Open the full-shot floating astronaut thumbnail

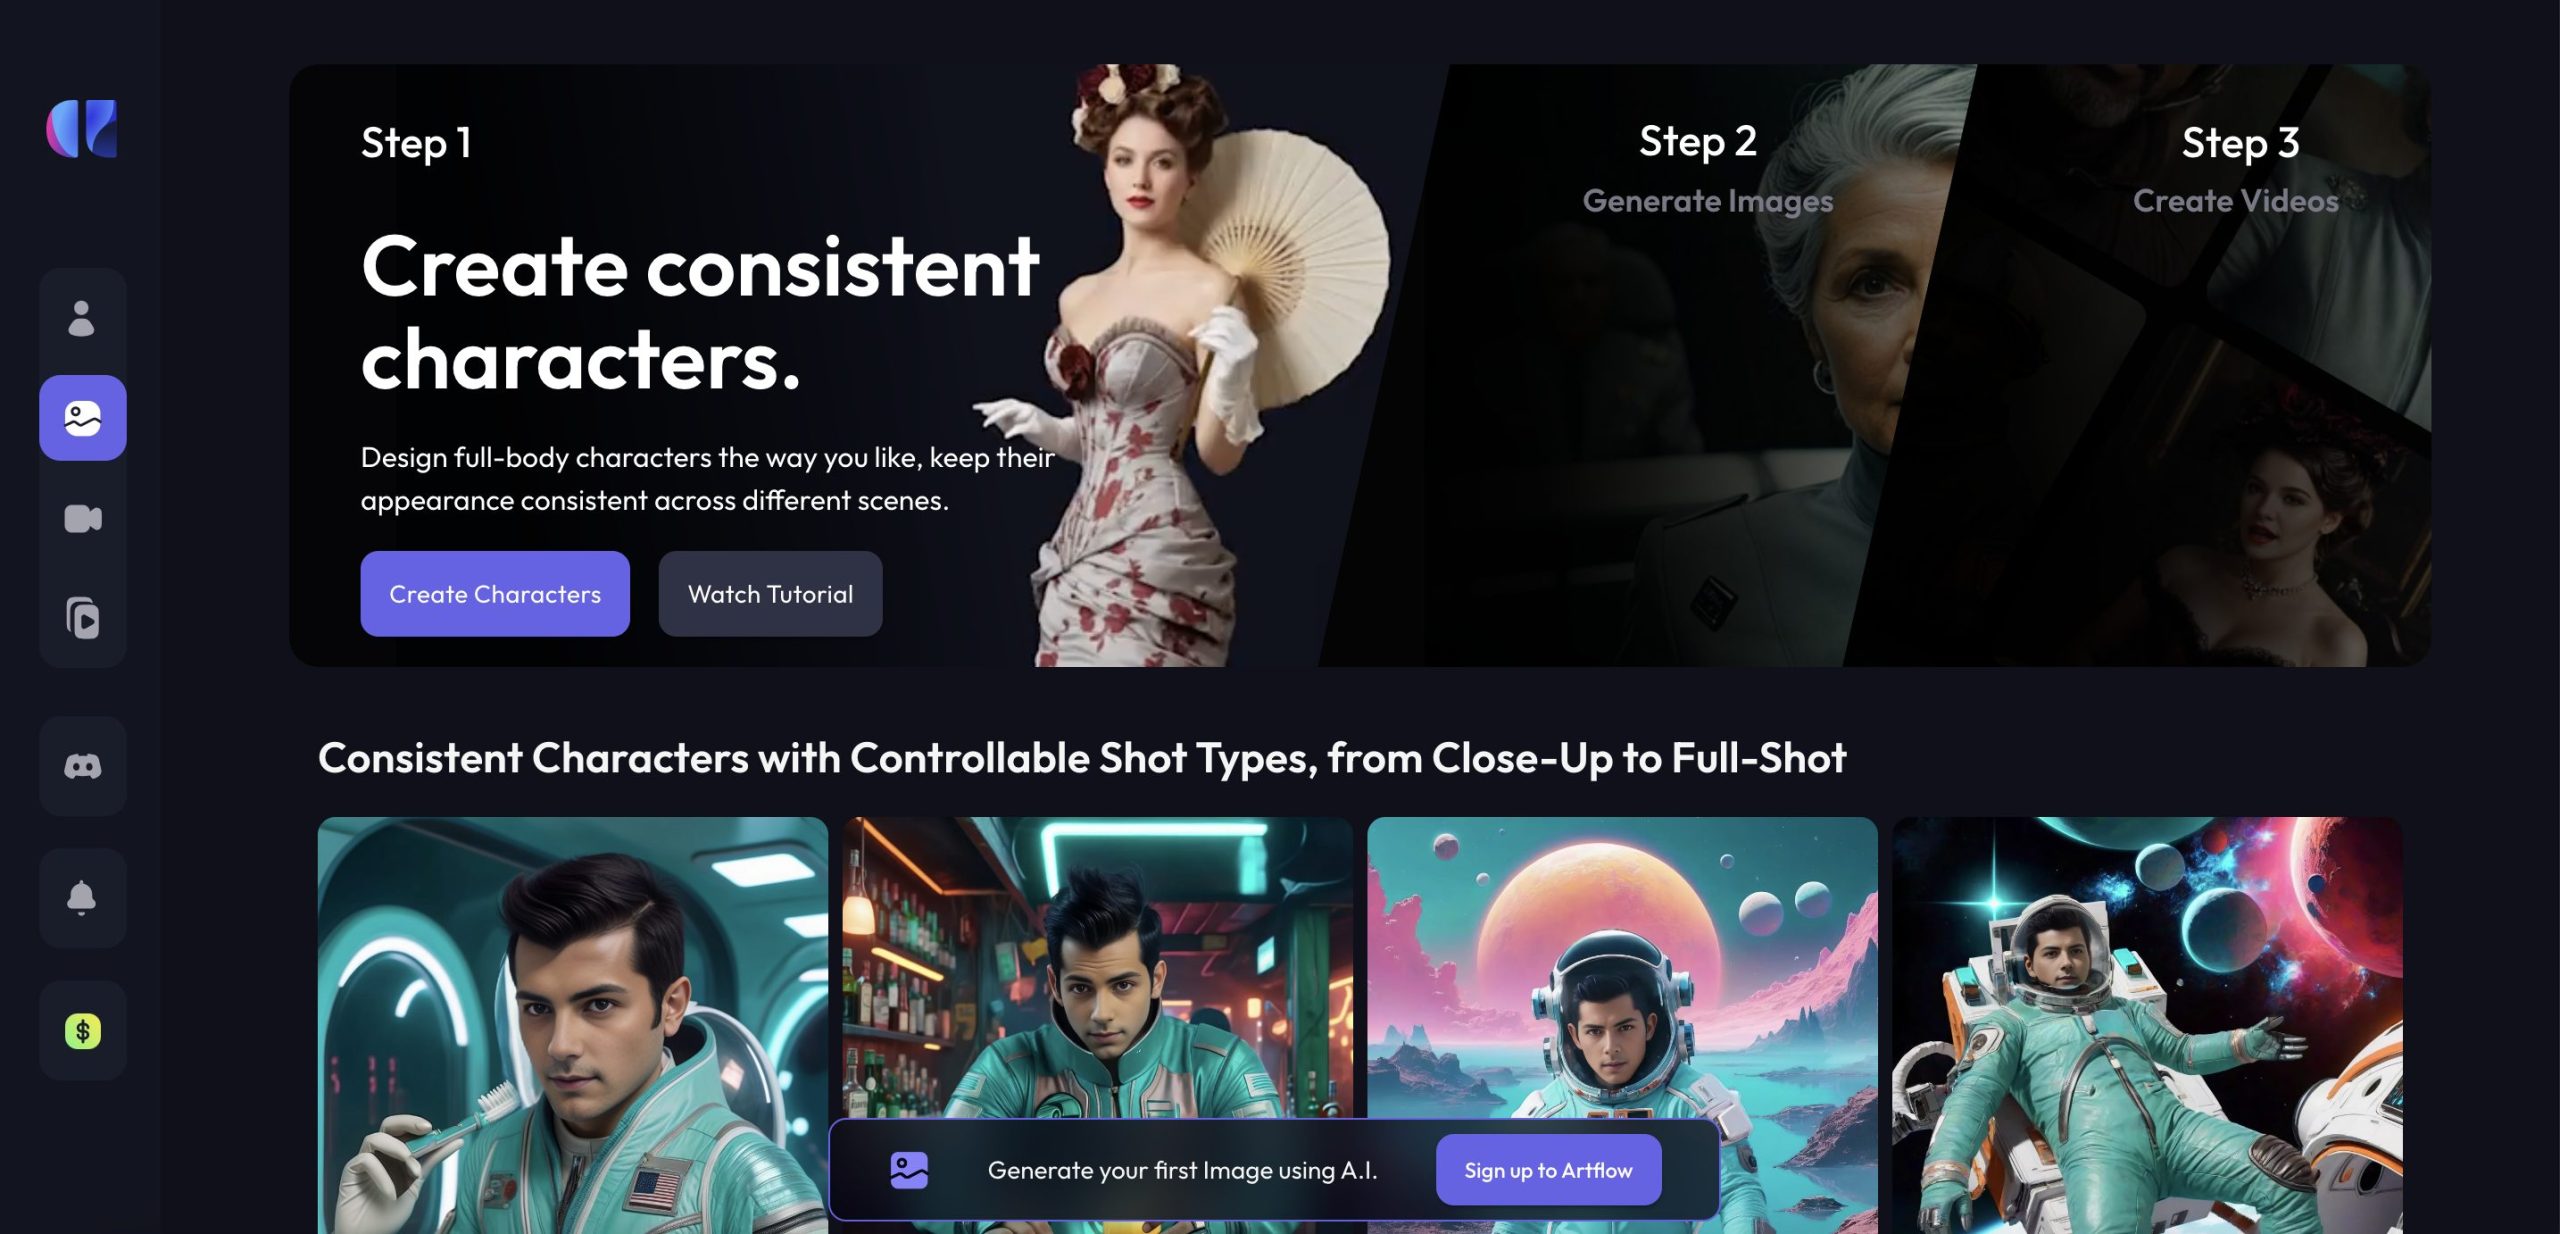pyautogui.click(x=2147, y=1025)
